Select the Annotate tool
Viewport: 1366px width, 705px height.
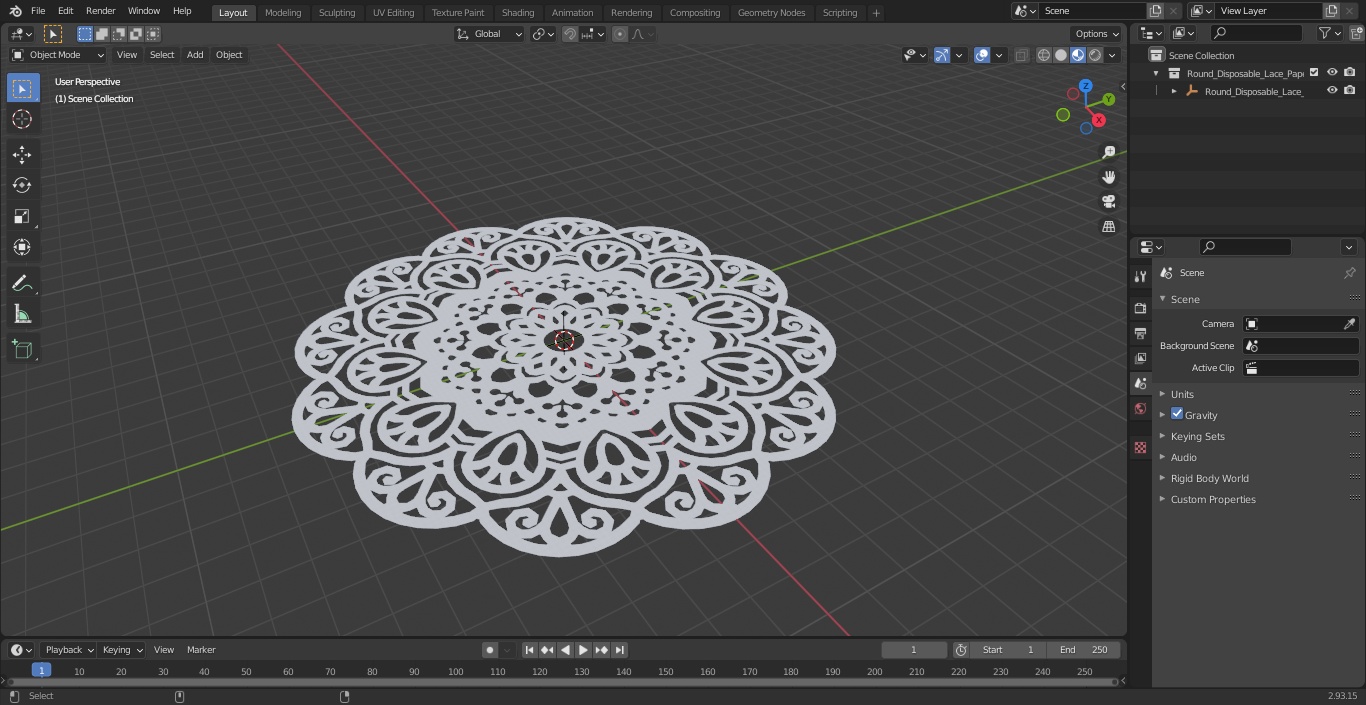click(22, 284)
